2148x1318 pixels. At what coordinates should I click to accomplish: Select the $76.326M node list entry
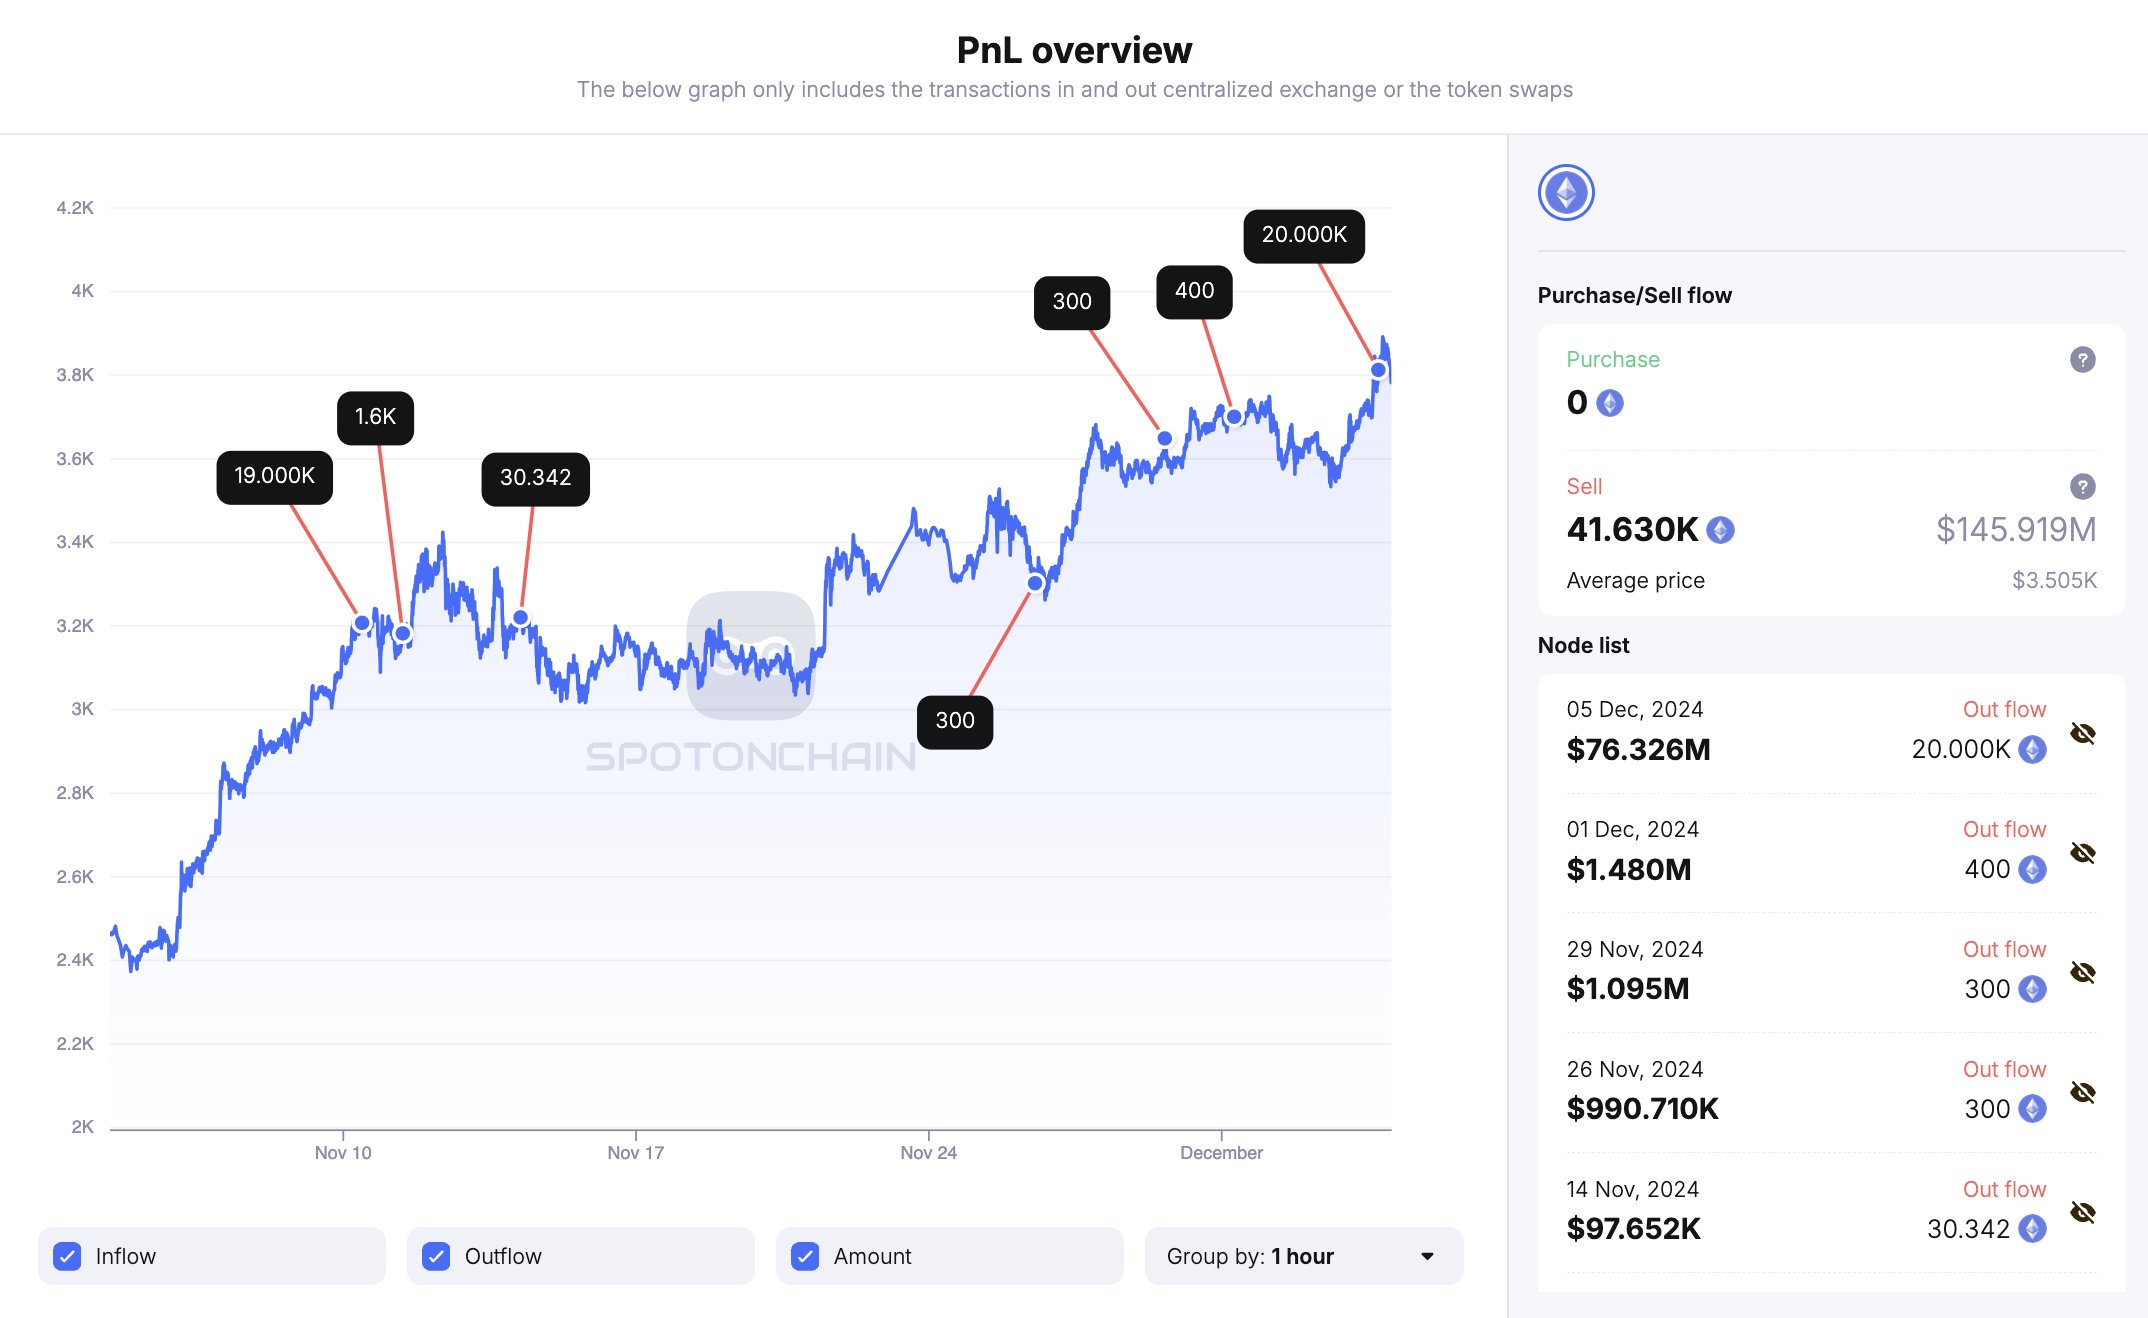pos(1638,749)
